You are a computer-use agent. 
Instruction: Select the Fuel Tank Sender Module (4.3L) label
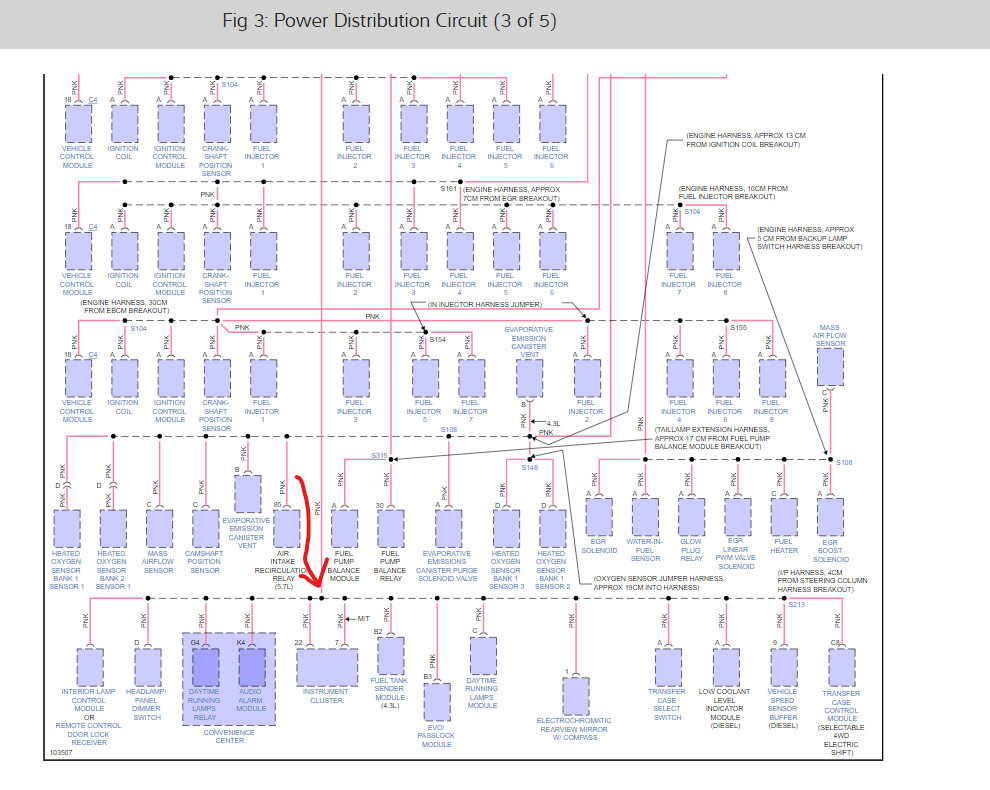(390, 693)
